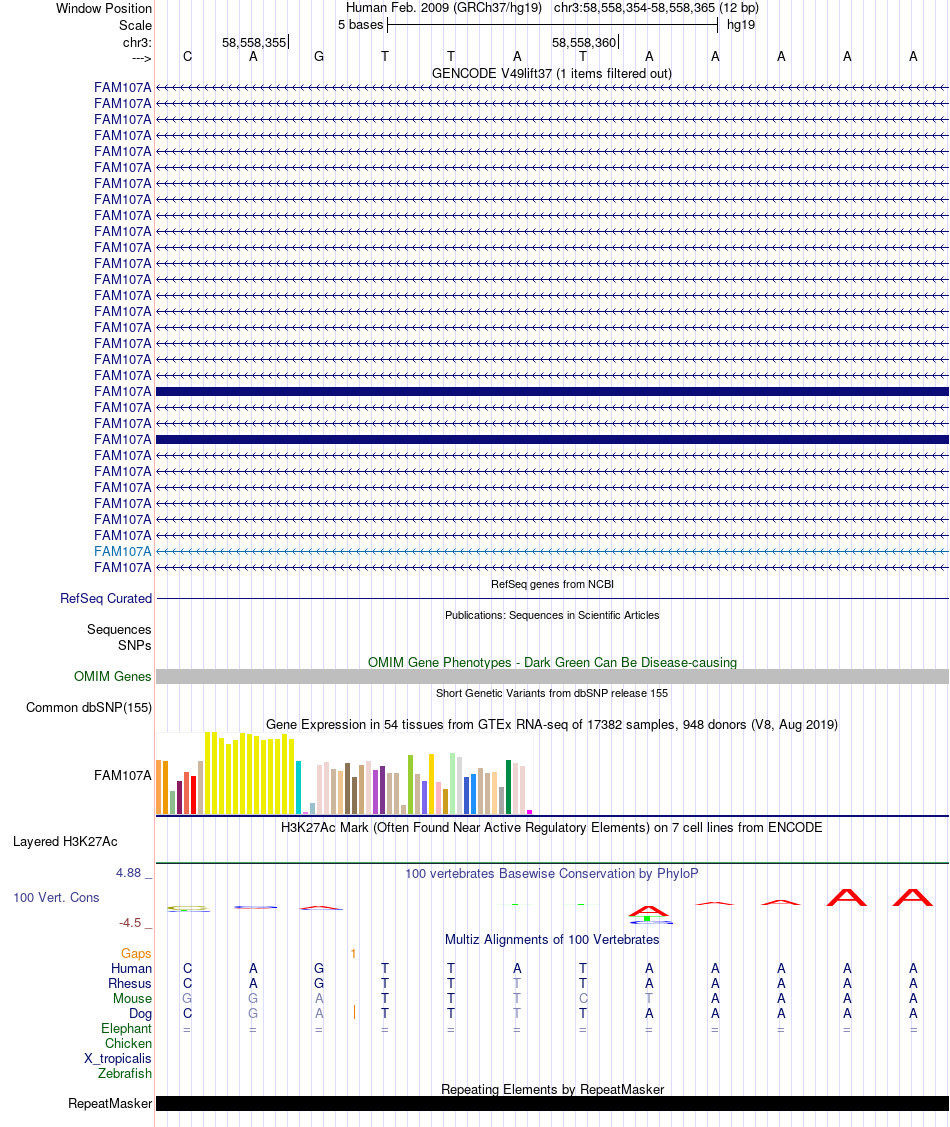Click the OMIM Genes label
The height and width of the screenshot is (1127, 950).
point(112,676)
